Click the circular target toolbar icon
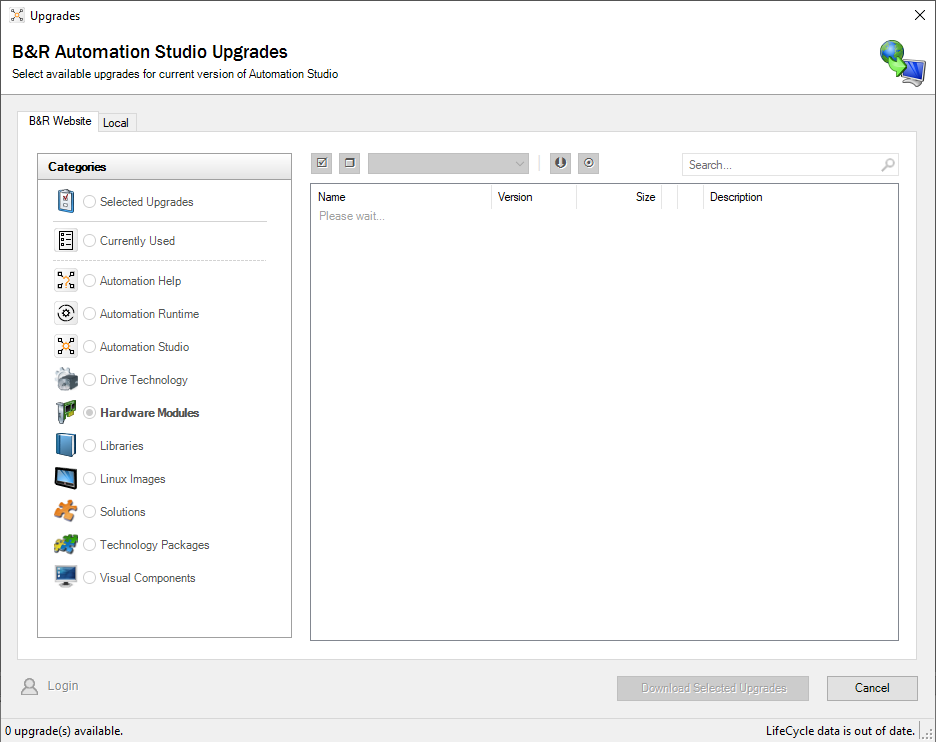 pyautogui.click(x=589, y=163)
